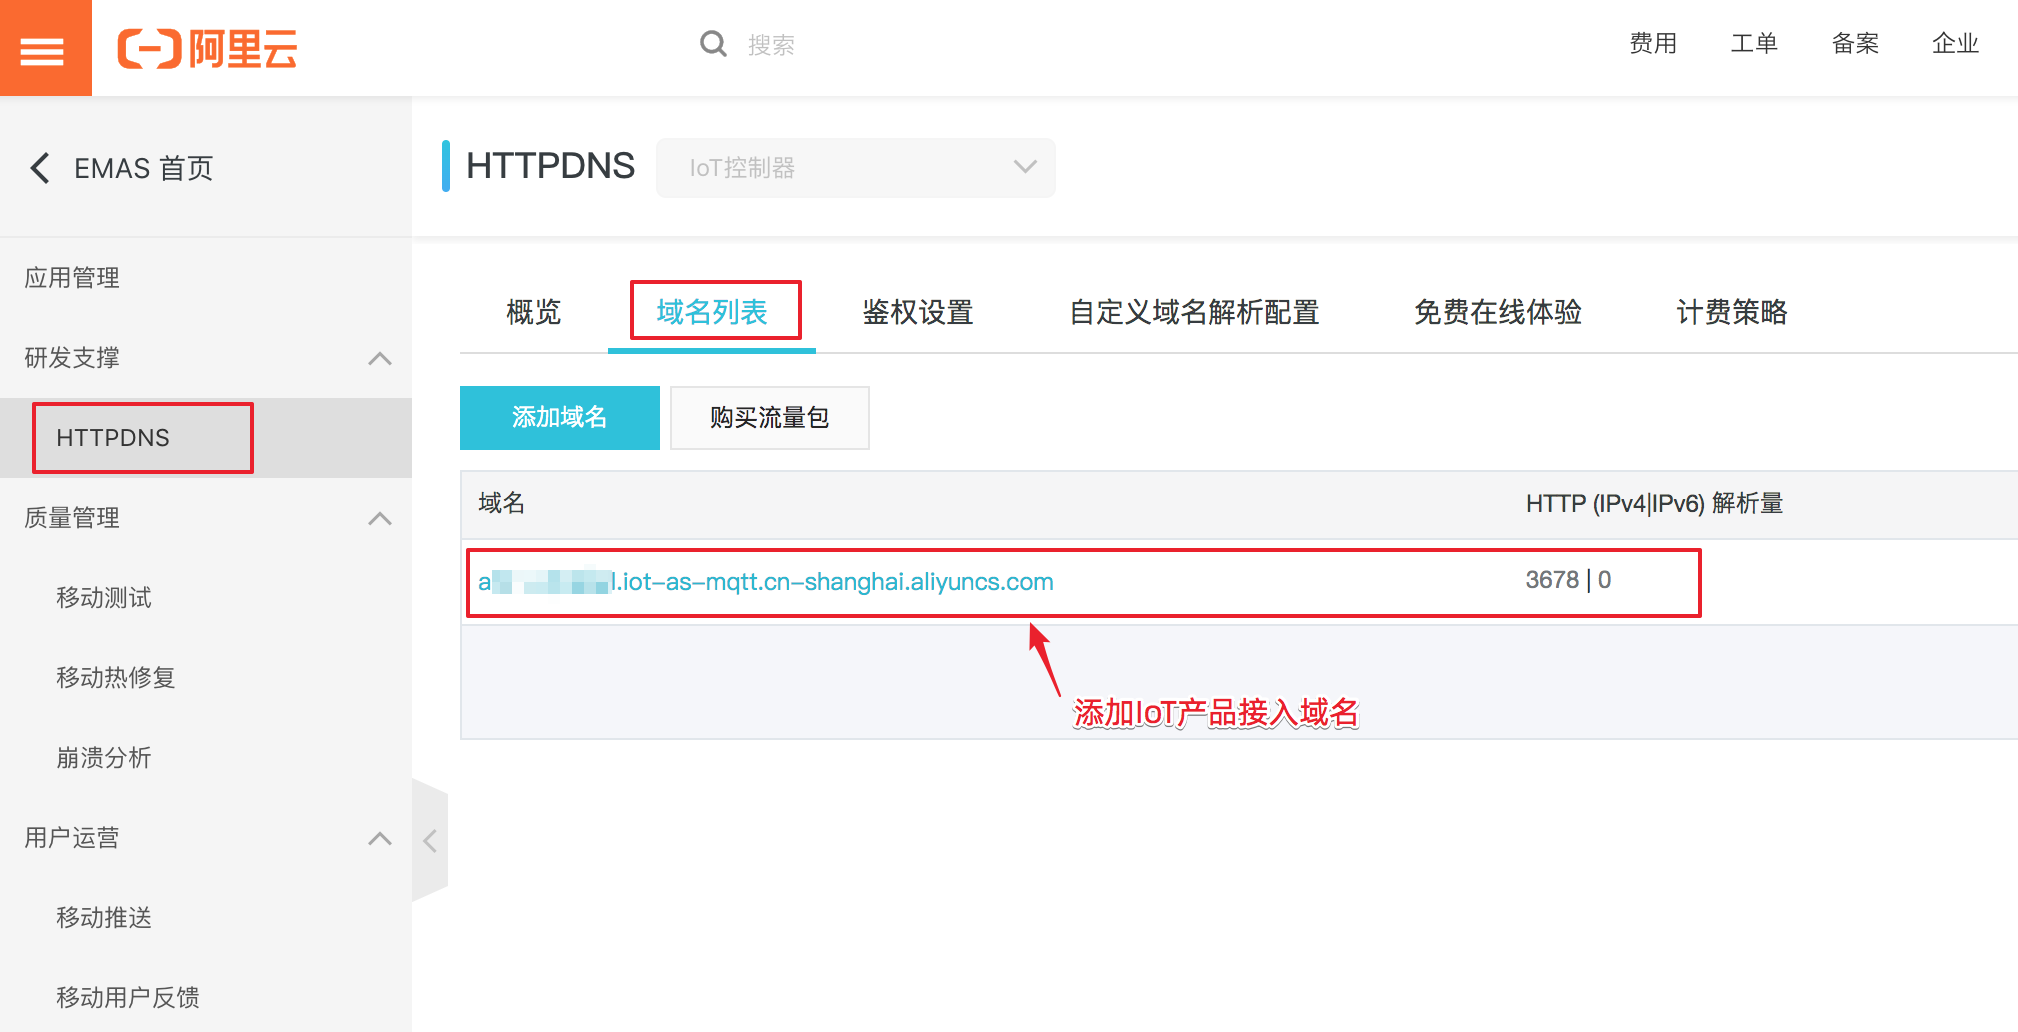The image size is (2018, 1032).
Task: Click the 购买流量包 button
Action: point(770,418)
